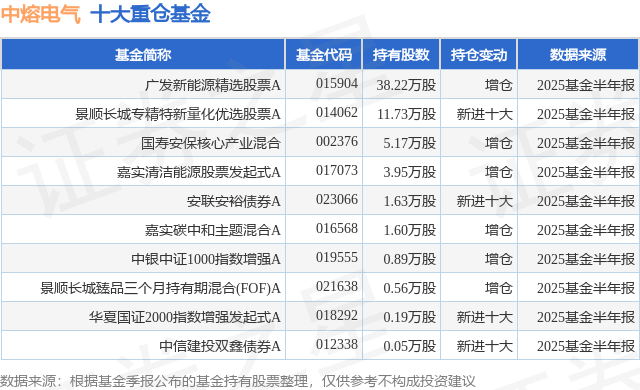The height and width of the screenshot is (390, 640).
Task: Open 中银中证1000指数增强A fund entry
Action: coord(206,259)
